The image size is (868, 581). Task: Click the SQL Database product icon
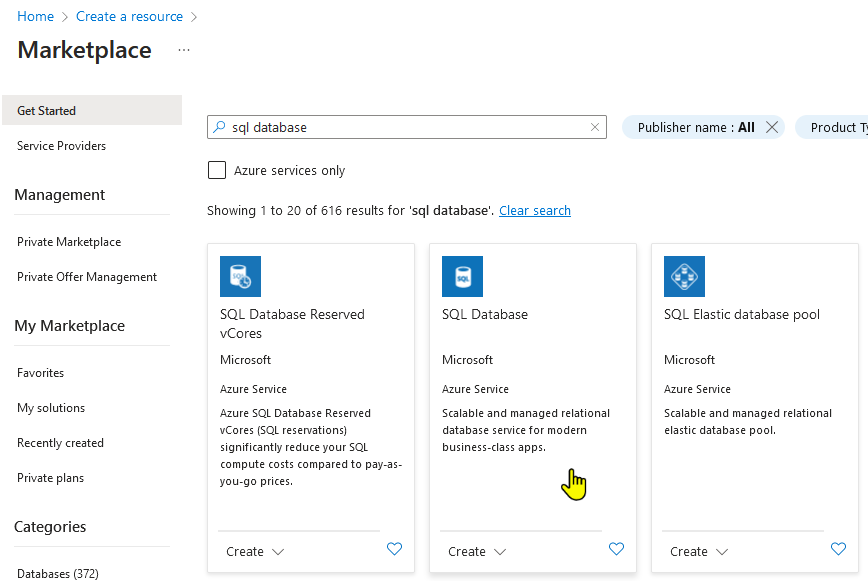coord(462,276)
